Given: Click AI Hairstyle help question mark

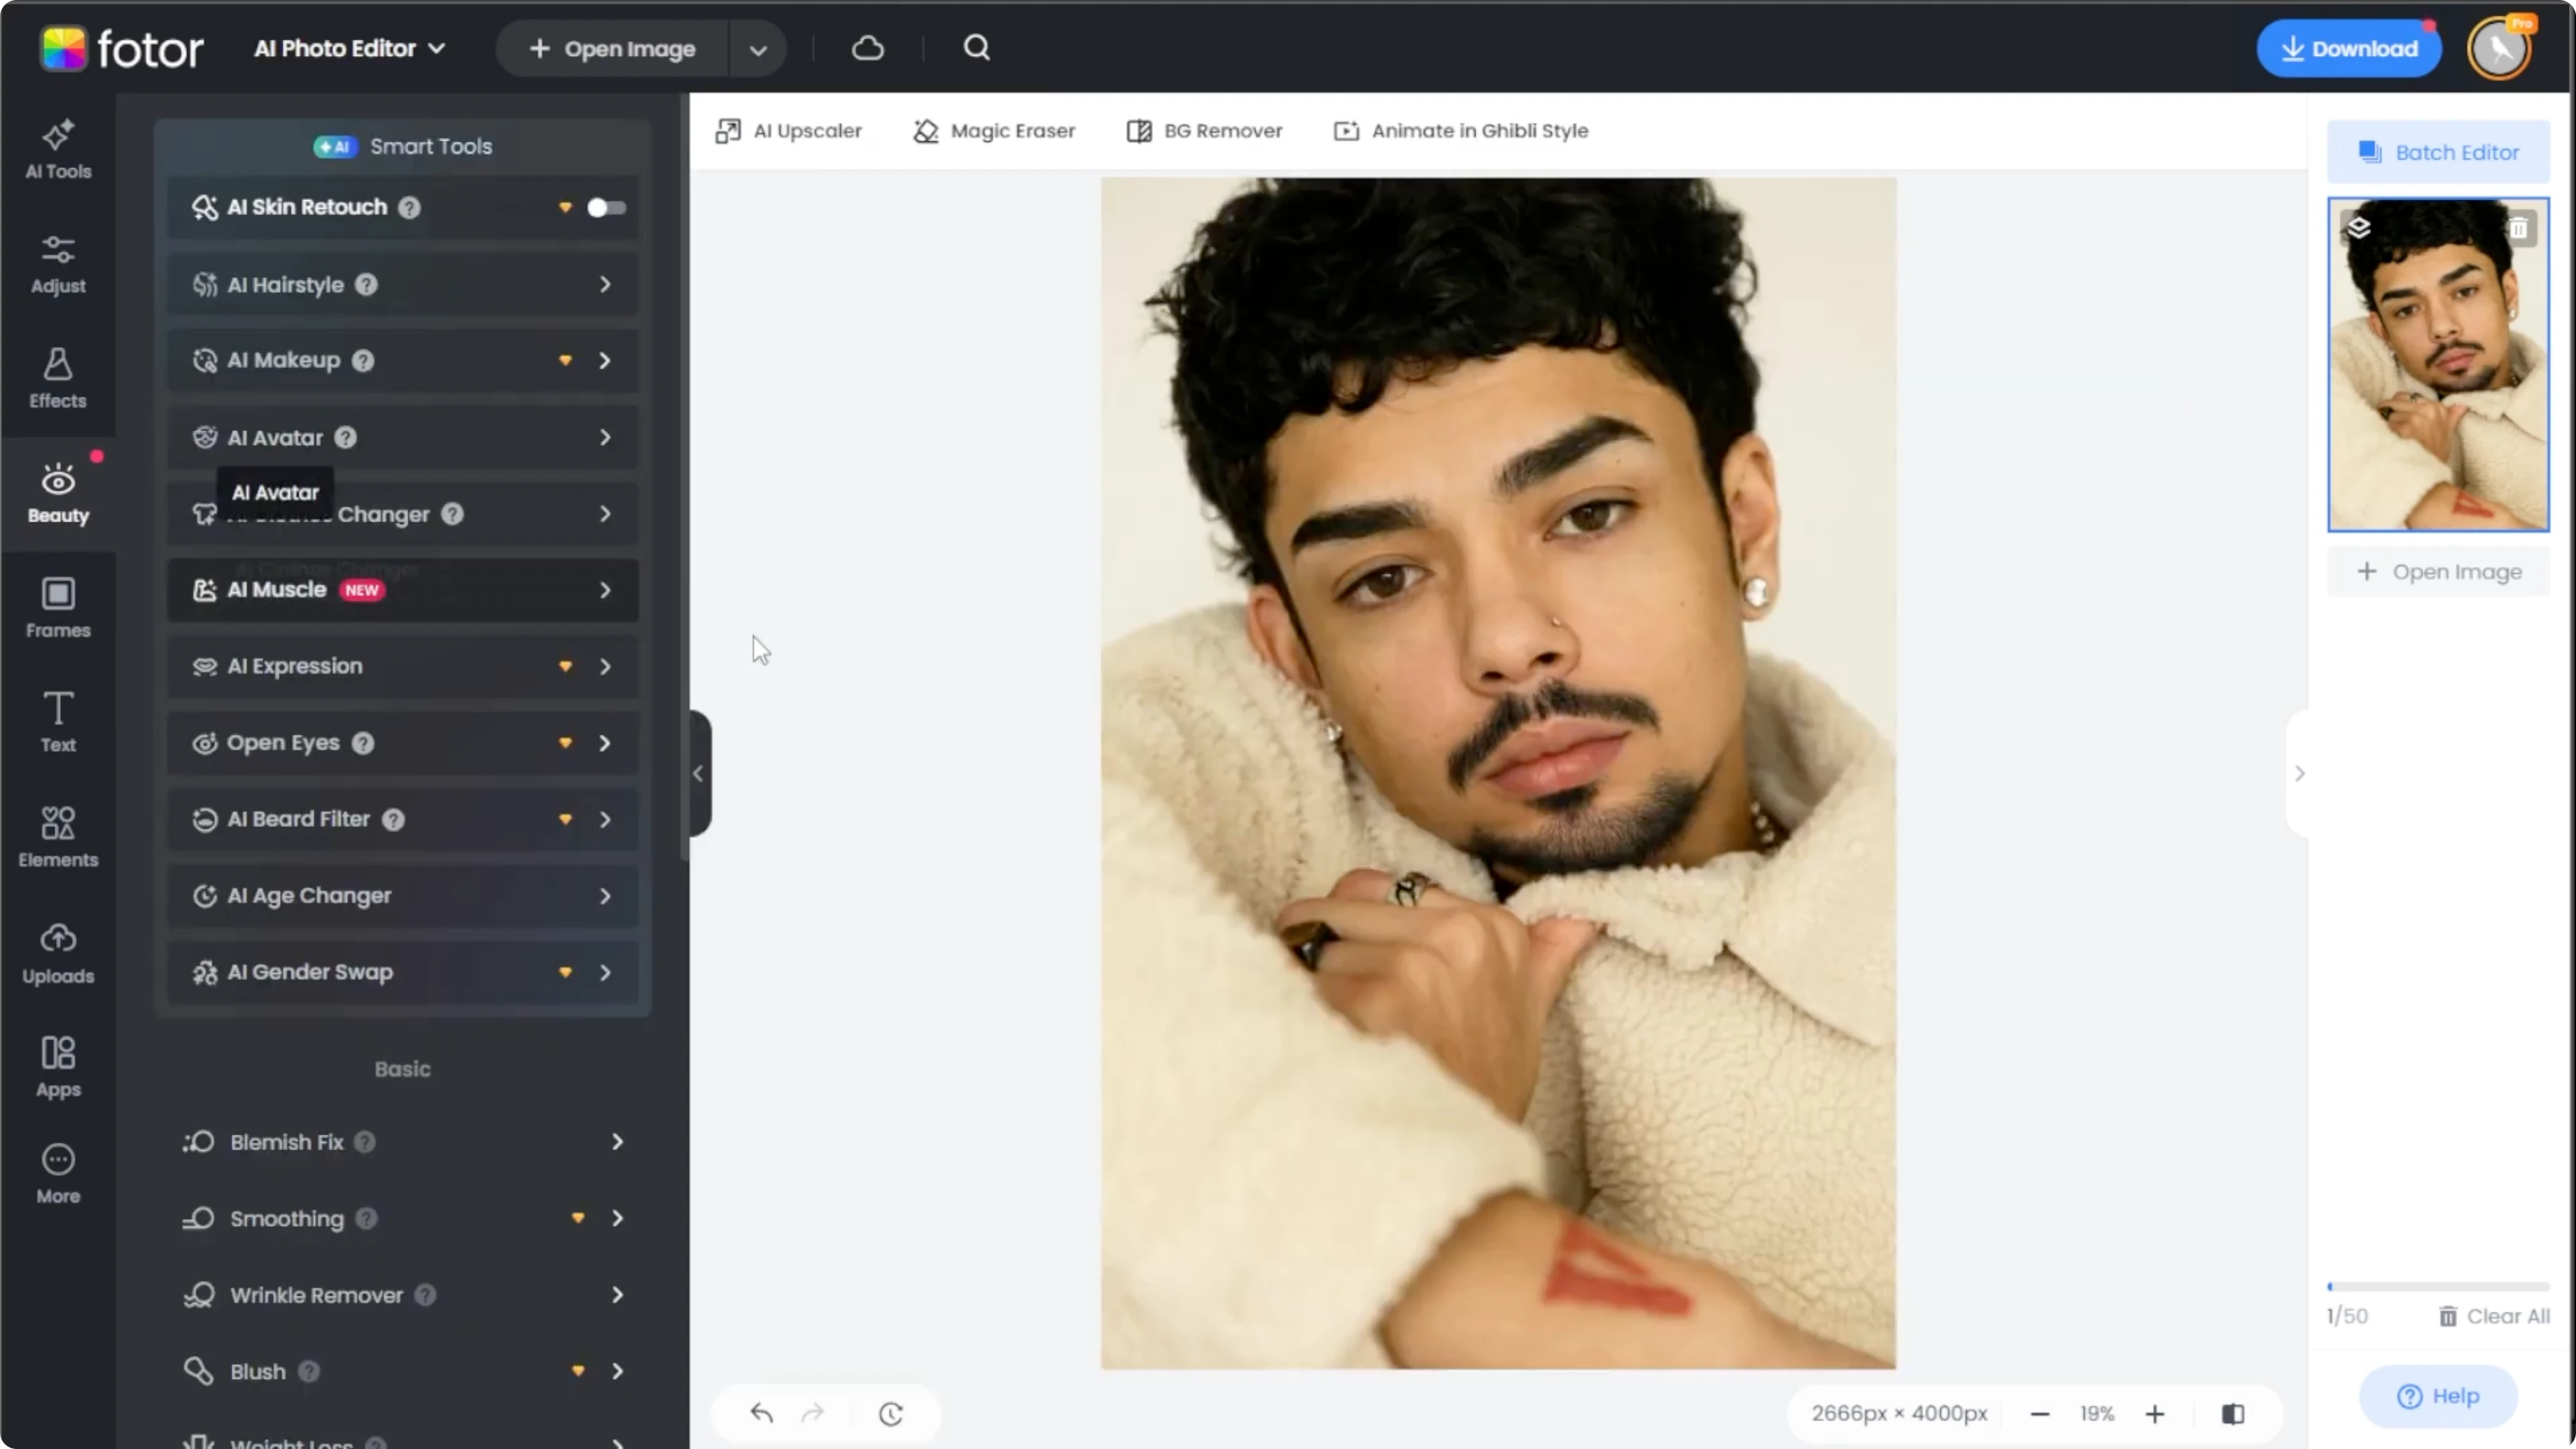Looking at the screenshot, I should coord(367,285).
